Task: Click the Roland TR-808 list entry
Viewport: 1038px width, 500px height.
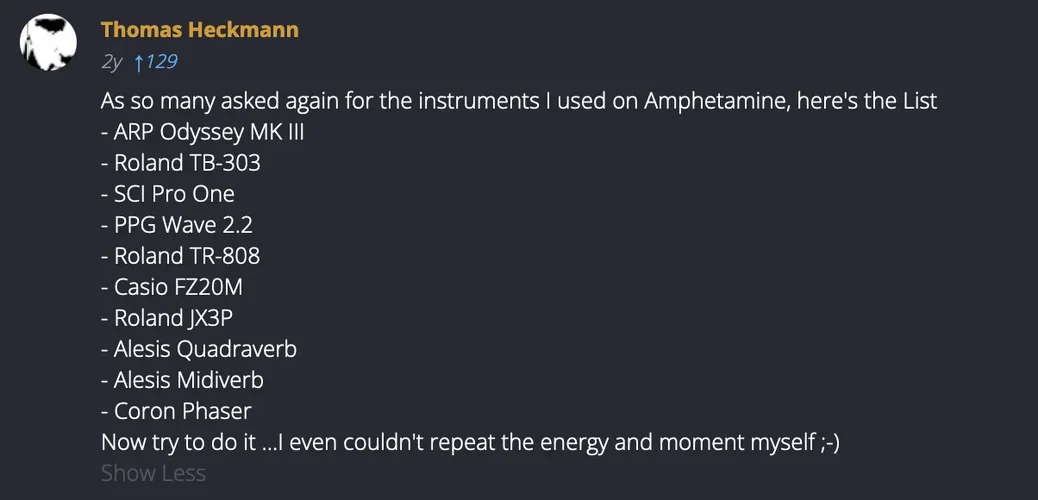Action: 181,256
